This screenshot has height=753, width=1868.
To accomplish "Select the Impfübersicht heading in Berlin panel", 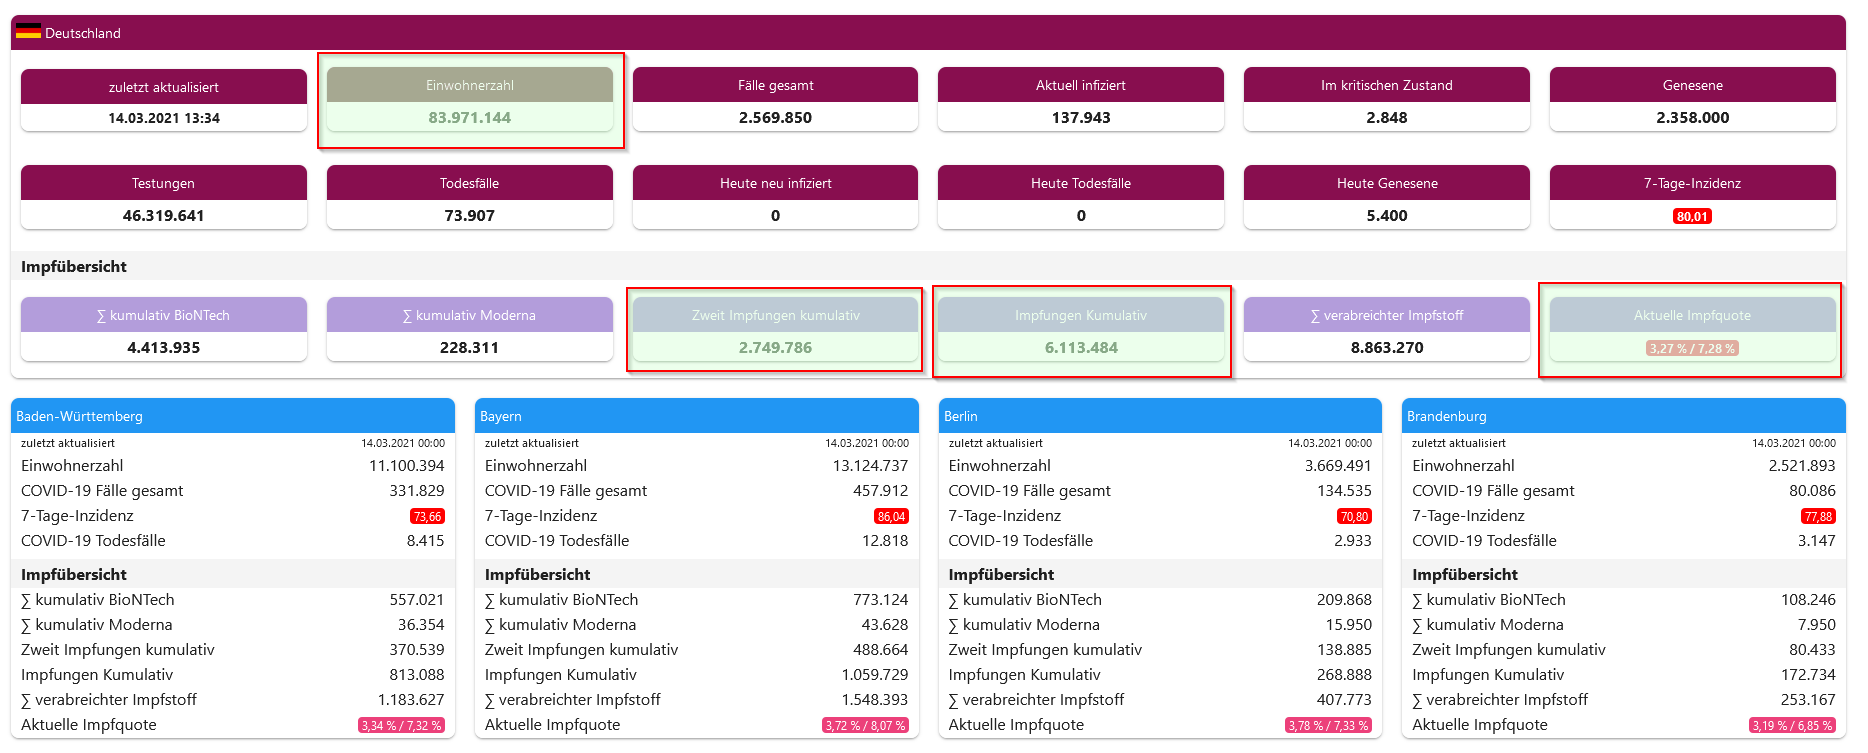I will (1001, 575).
